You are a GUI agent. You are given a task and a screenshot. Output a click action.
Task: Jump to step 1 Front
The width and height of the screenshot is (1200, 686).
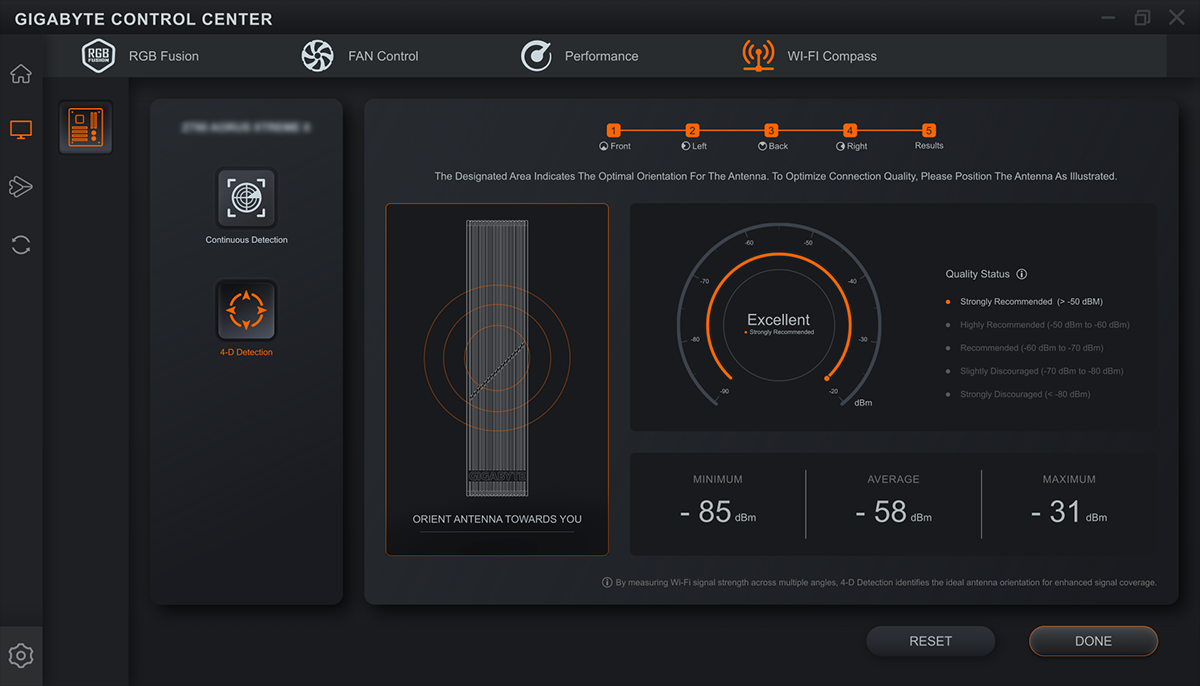[614, 131]
